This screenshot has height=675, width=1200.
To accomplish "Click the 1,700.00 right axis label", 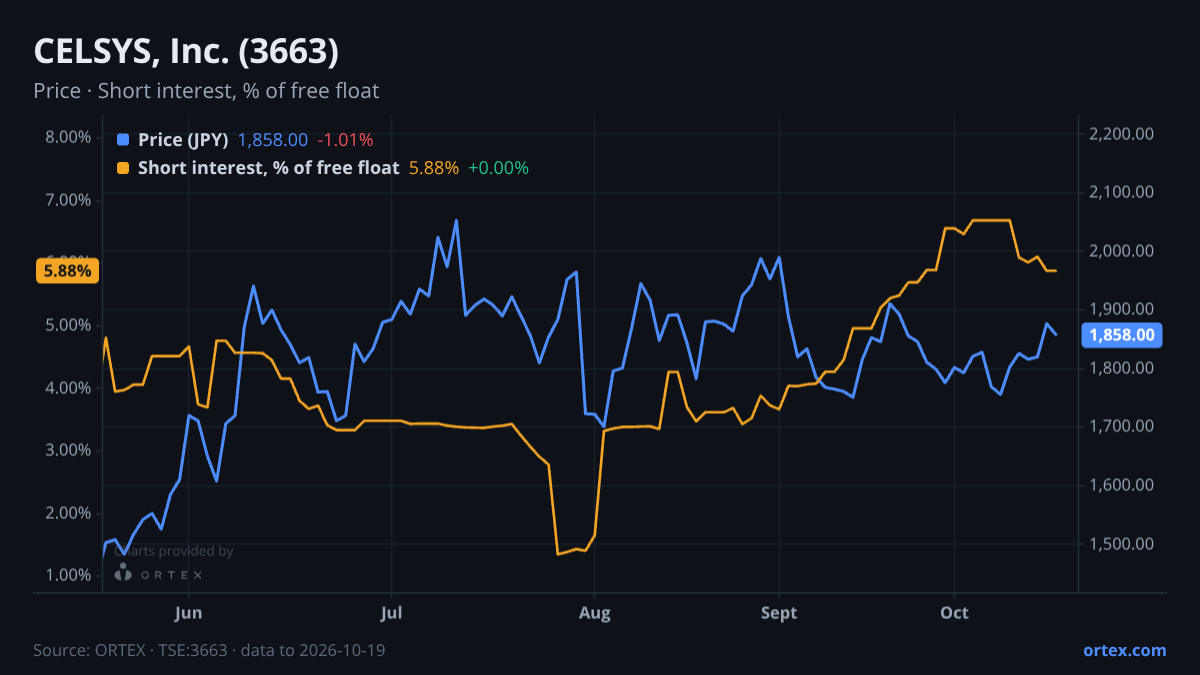I will click(1122, 426).
